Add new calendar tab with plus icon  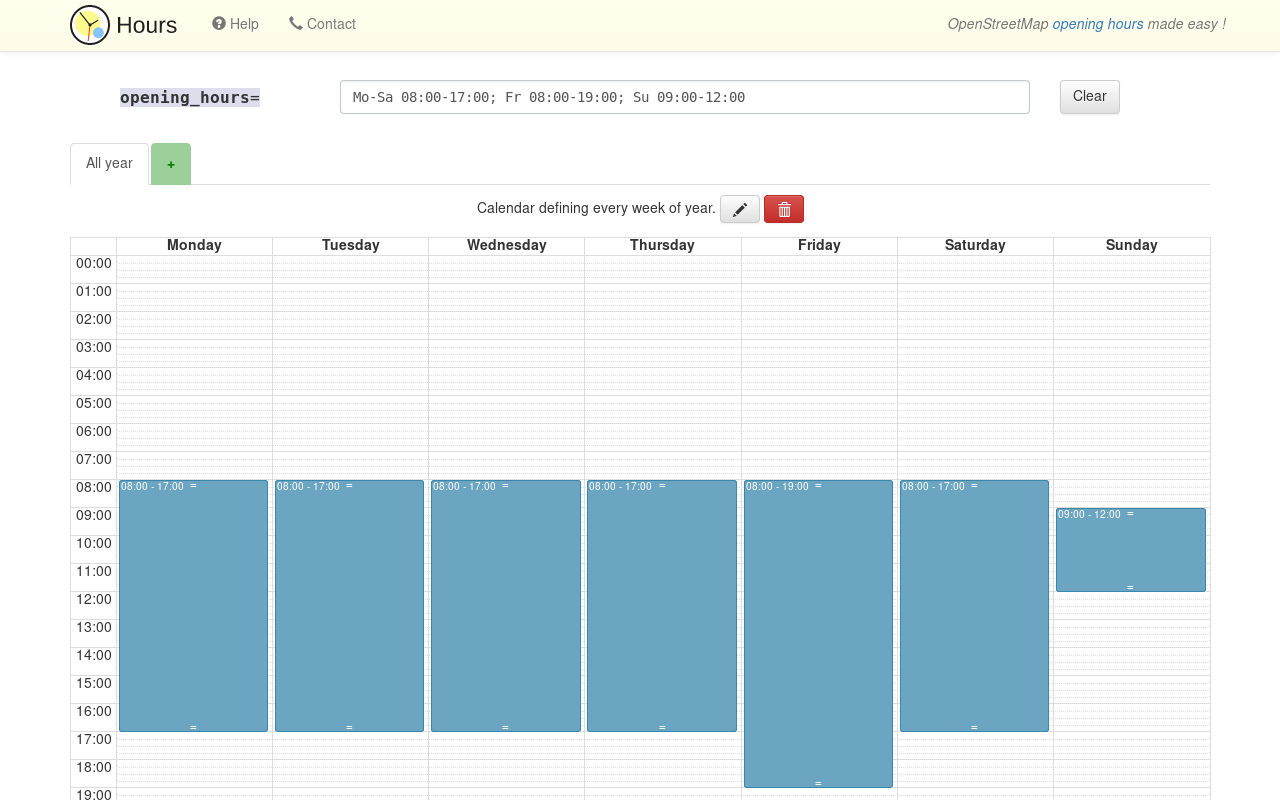pos(171,164)
